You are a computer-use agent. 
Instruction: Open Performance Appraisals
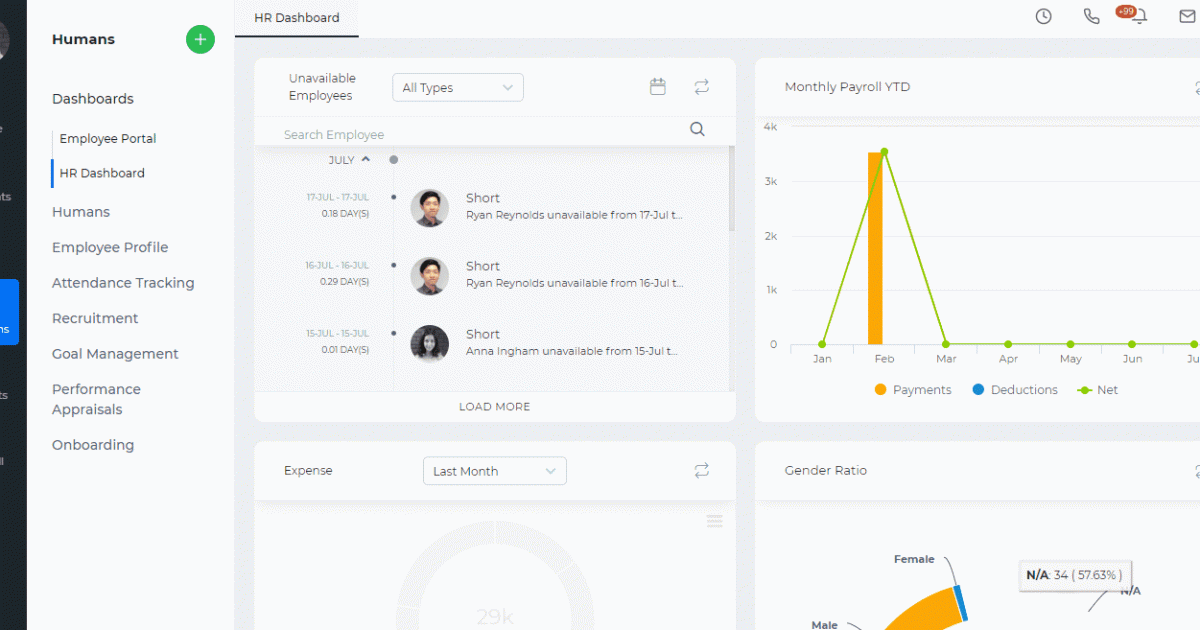click(x=96, y=399)
